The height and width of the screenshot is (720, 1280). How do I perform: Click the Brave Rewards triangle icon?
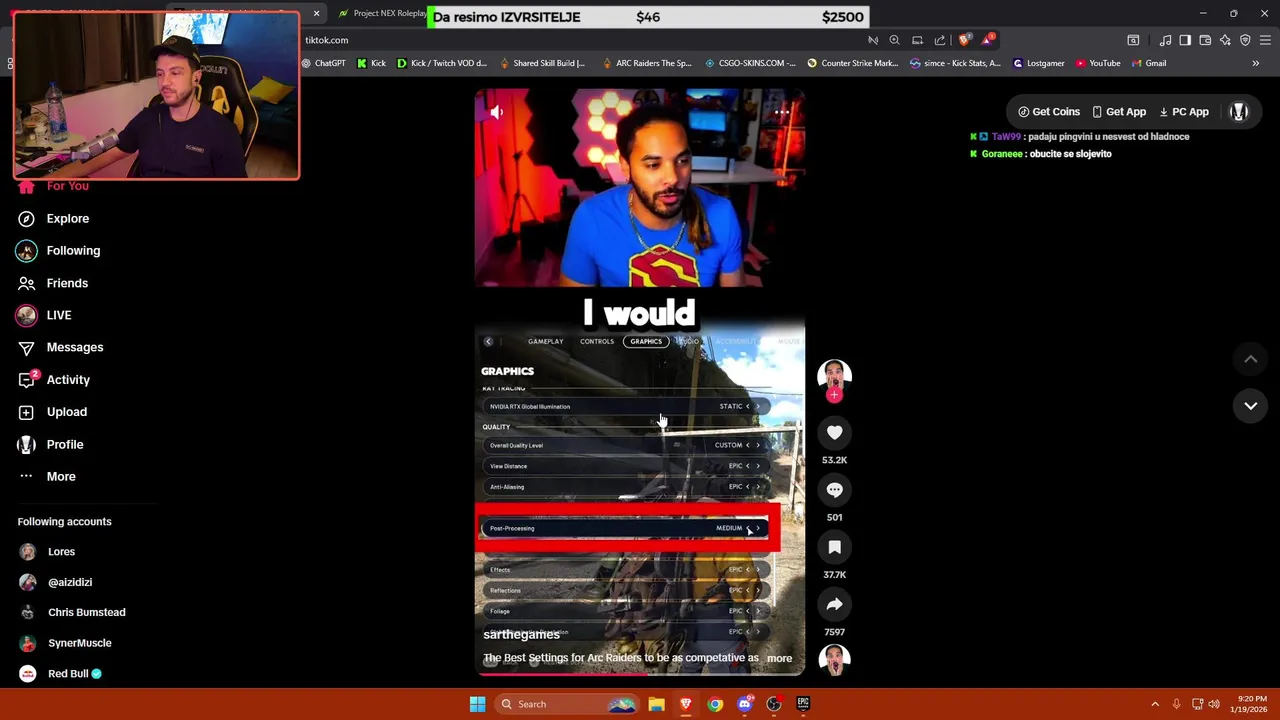[x=988, y=40]
